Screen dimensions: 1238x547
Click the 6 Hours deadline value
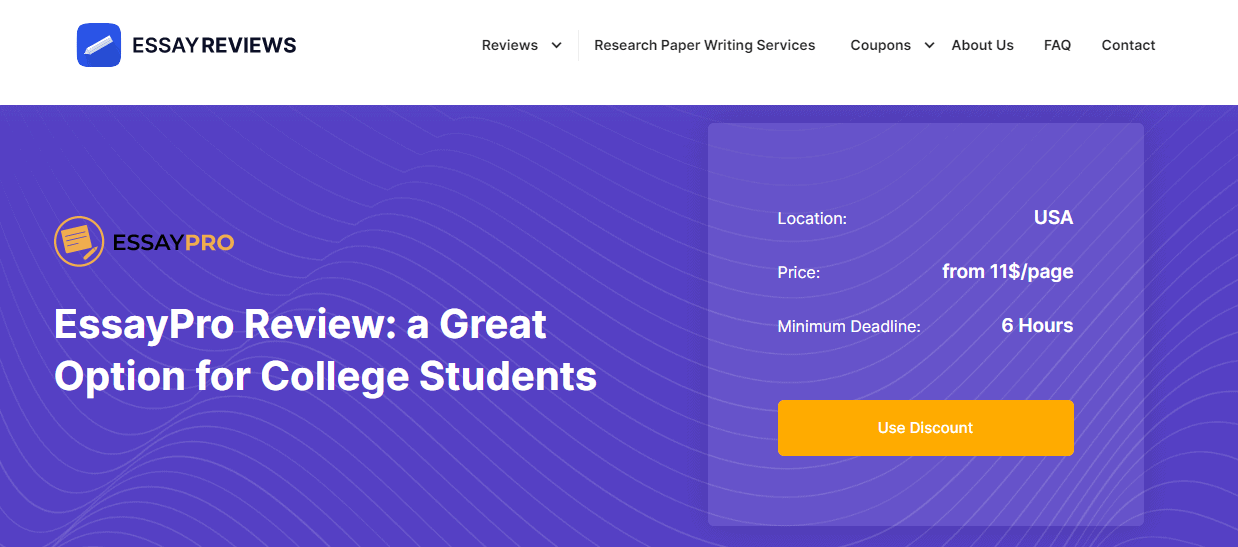(x=1038, y=325)
